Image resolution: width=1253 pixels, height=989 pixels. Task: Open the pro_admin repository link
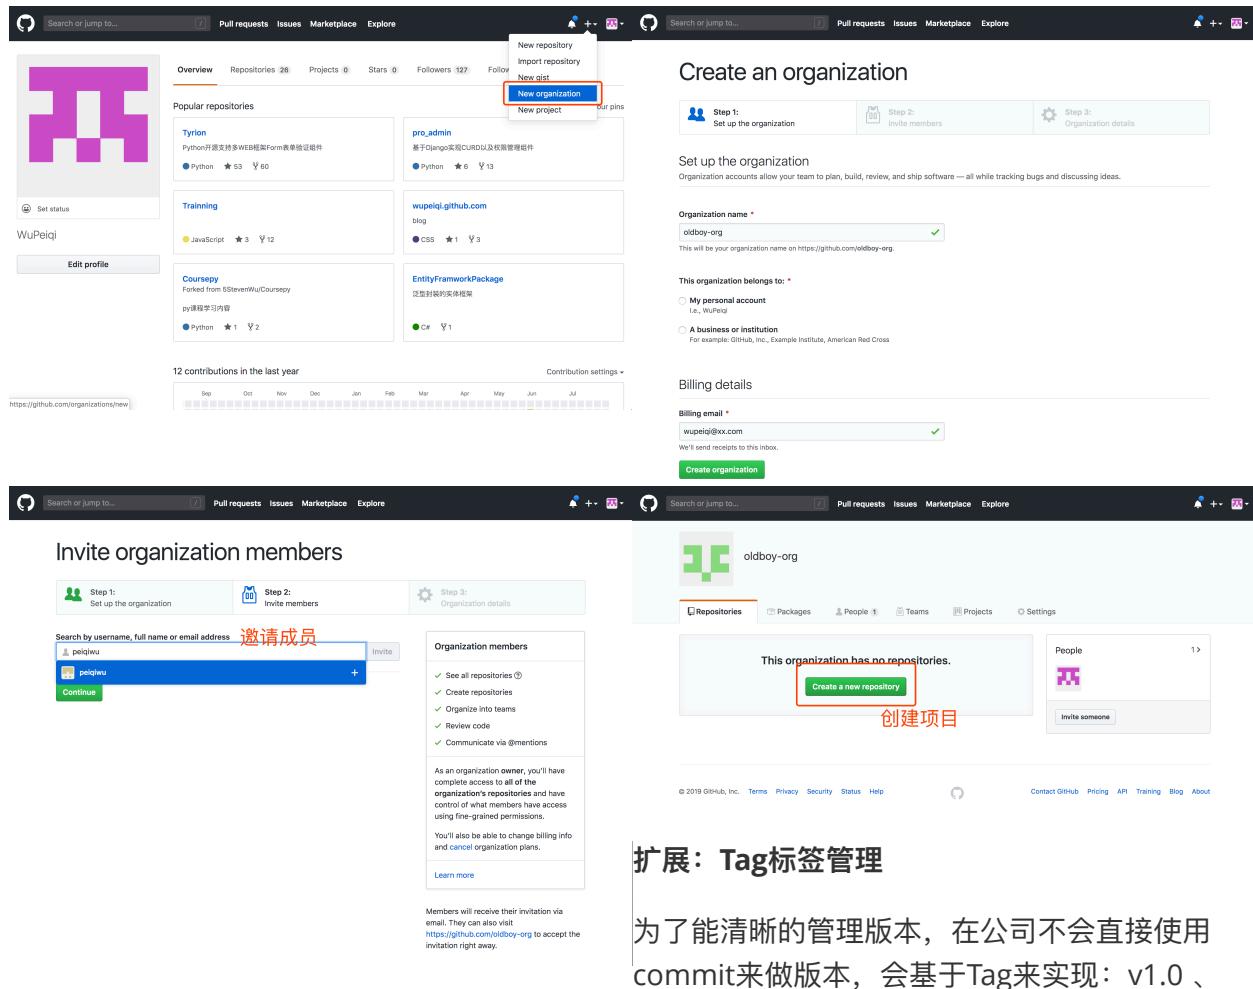pos(431,132)
